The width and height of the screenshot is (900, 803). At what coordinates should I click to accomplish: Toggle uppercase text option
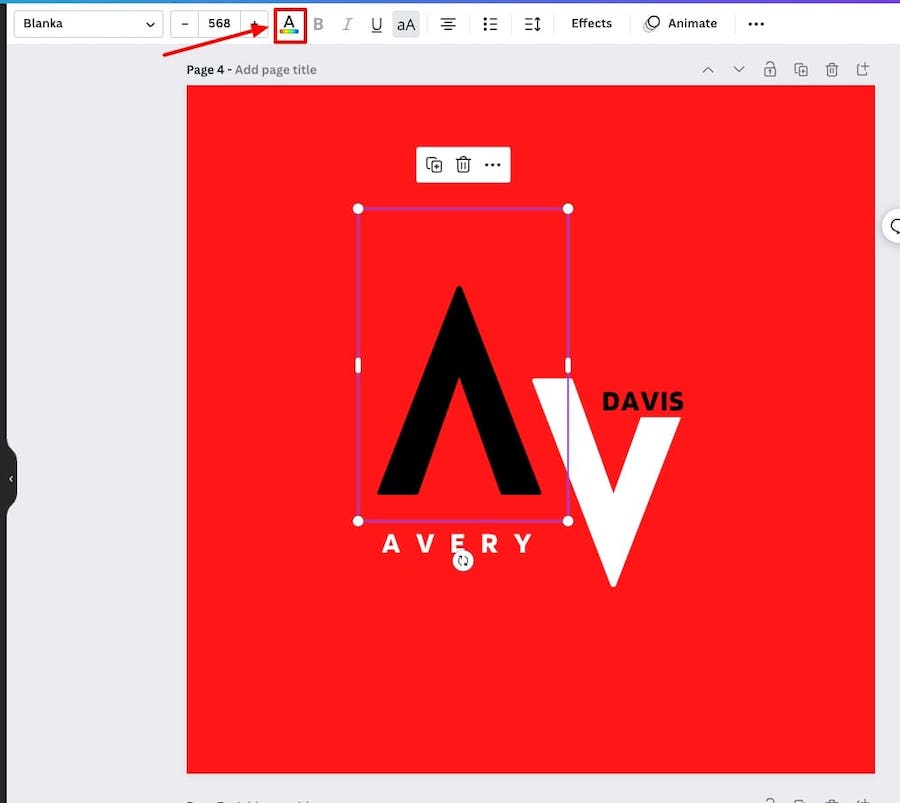[405, 24]
